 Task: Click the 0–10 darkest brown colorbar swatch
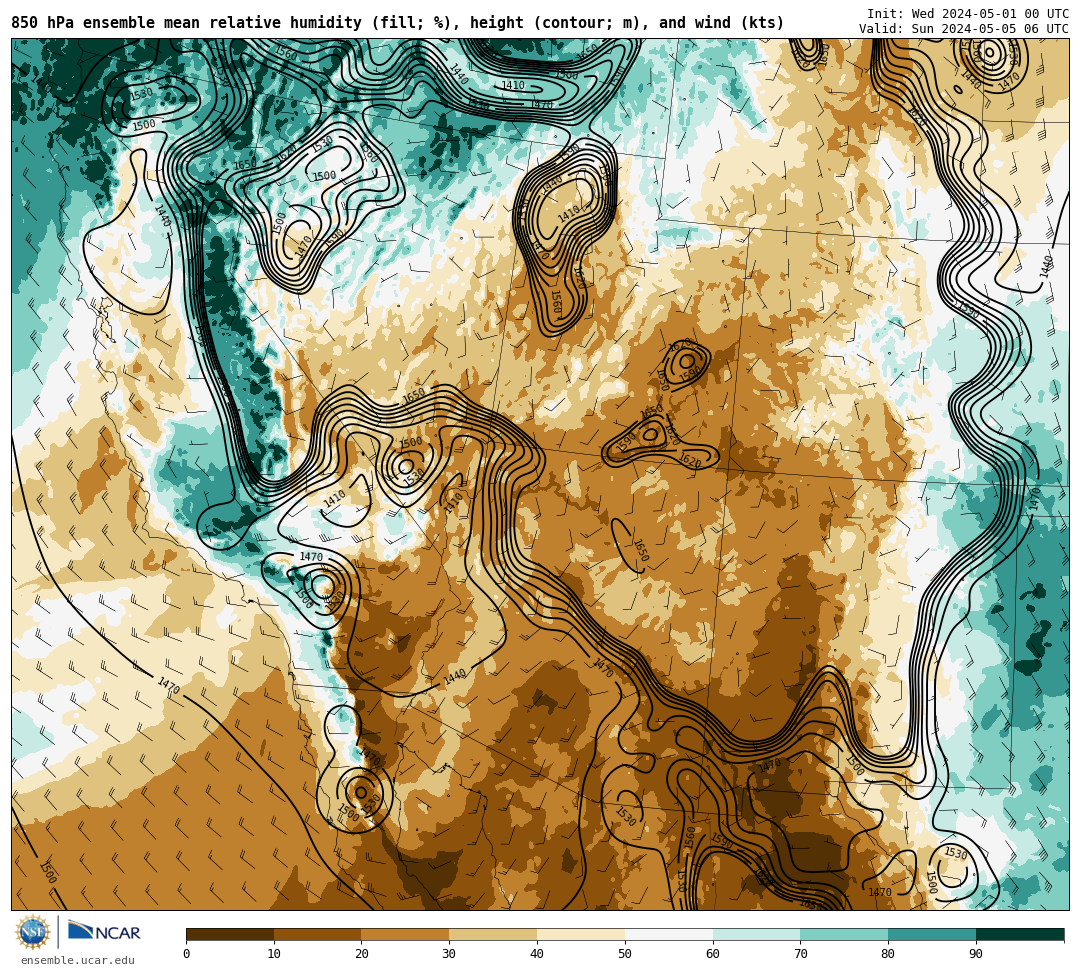click(x=230, y=934)
